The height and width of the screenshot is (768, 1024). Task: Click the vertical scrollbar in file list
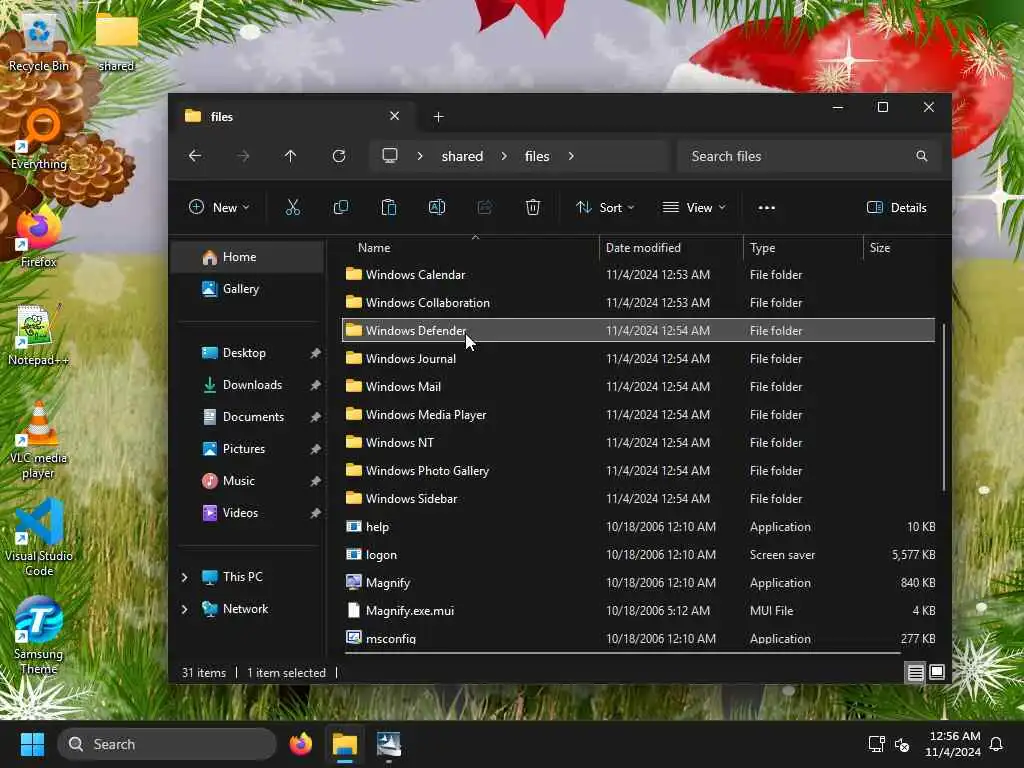(x=944, y=406)
